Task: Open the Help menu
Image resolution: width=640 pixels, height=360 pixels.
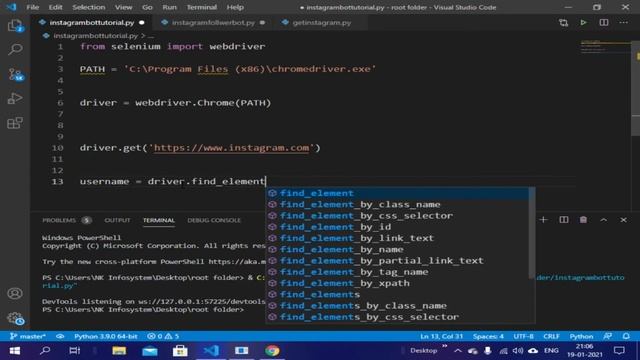Action: (235, 7)
